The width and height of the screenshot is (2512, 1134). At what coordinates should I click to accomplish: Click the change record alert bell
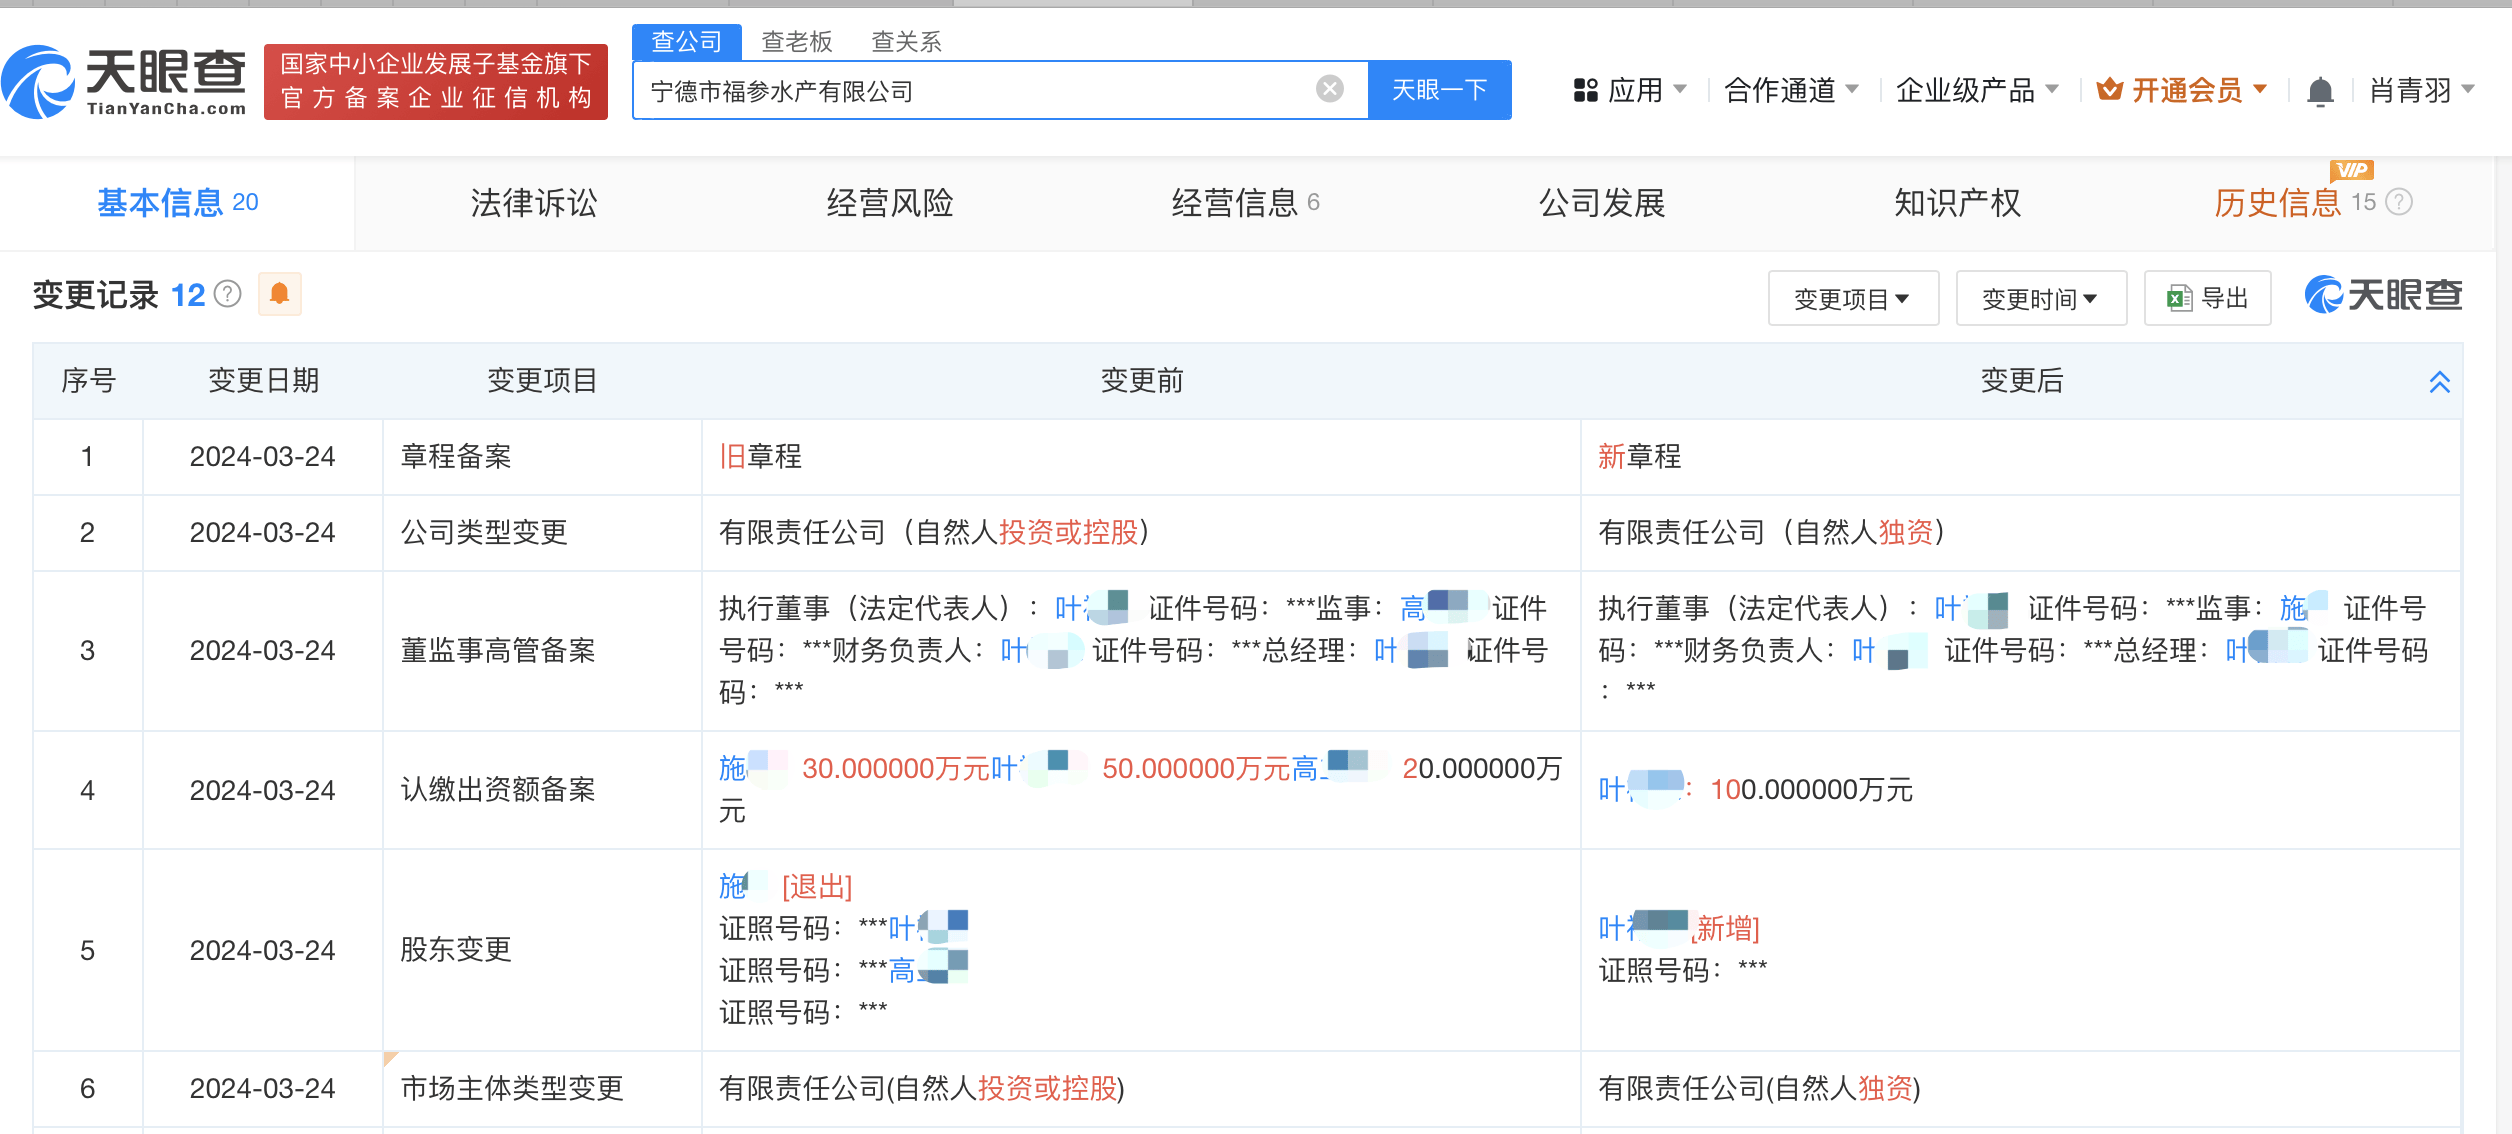(280, 294)
